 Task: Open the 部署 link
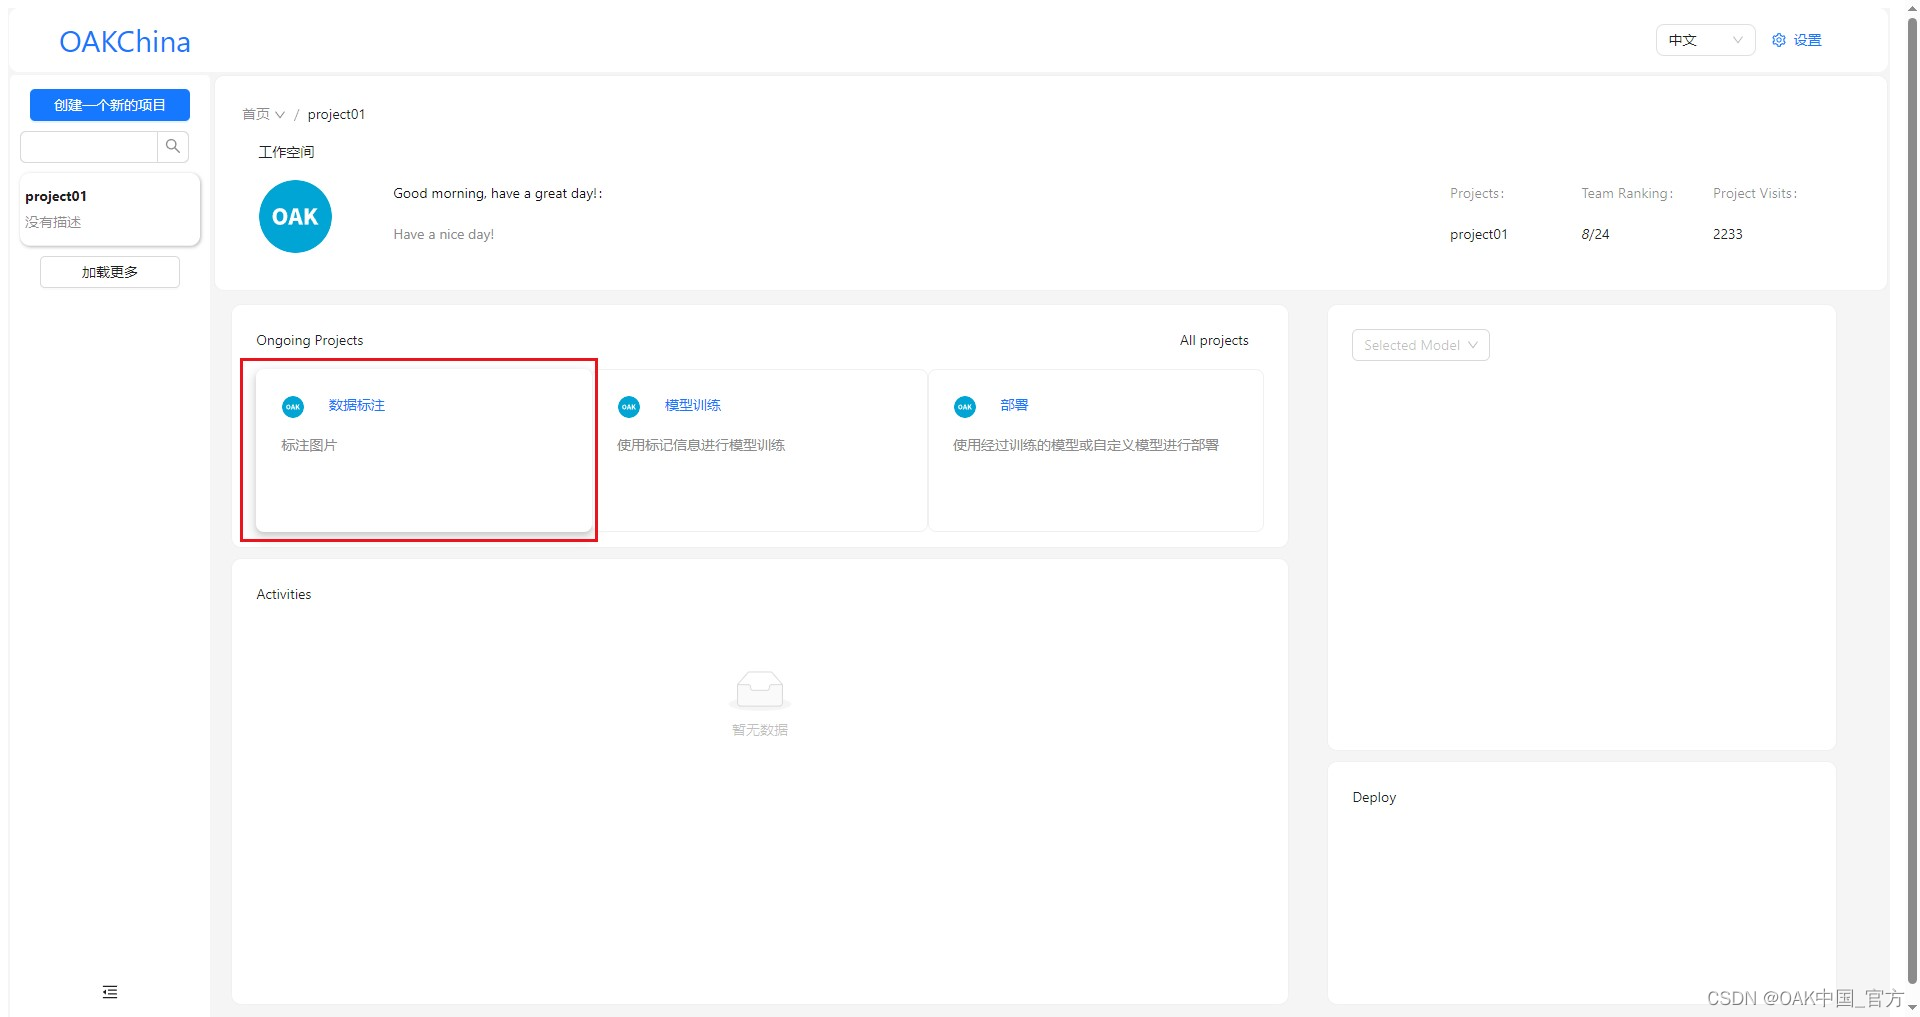click(1014, 405)
